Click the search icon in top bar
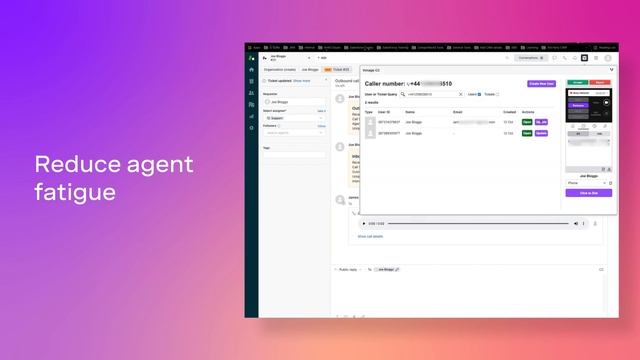Image resolution: width=640 pixels, height=360 pixels. pos(507,58)
